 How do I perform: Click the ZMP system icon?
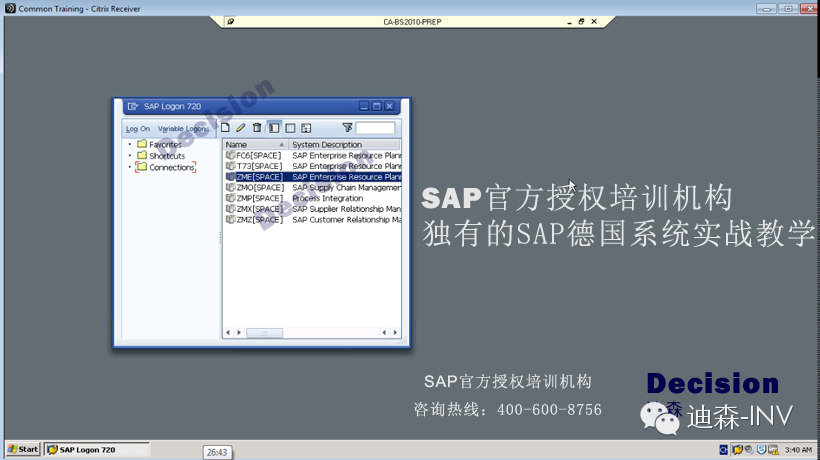[230, 198]
